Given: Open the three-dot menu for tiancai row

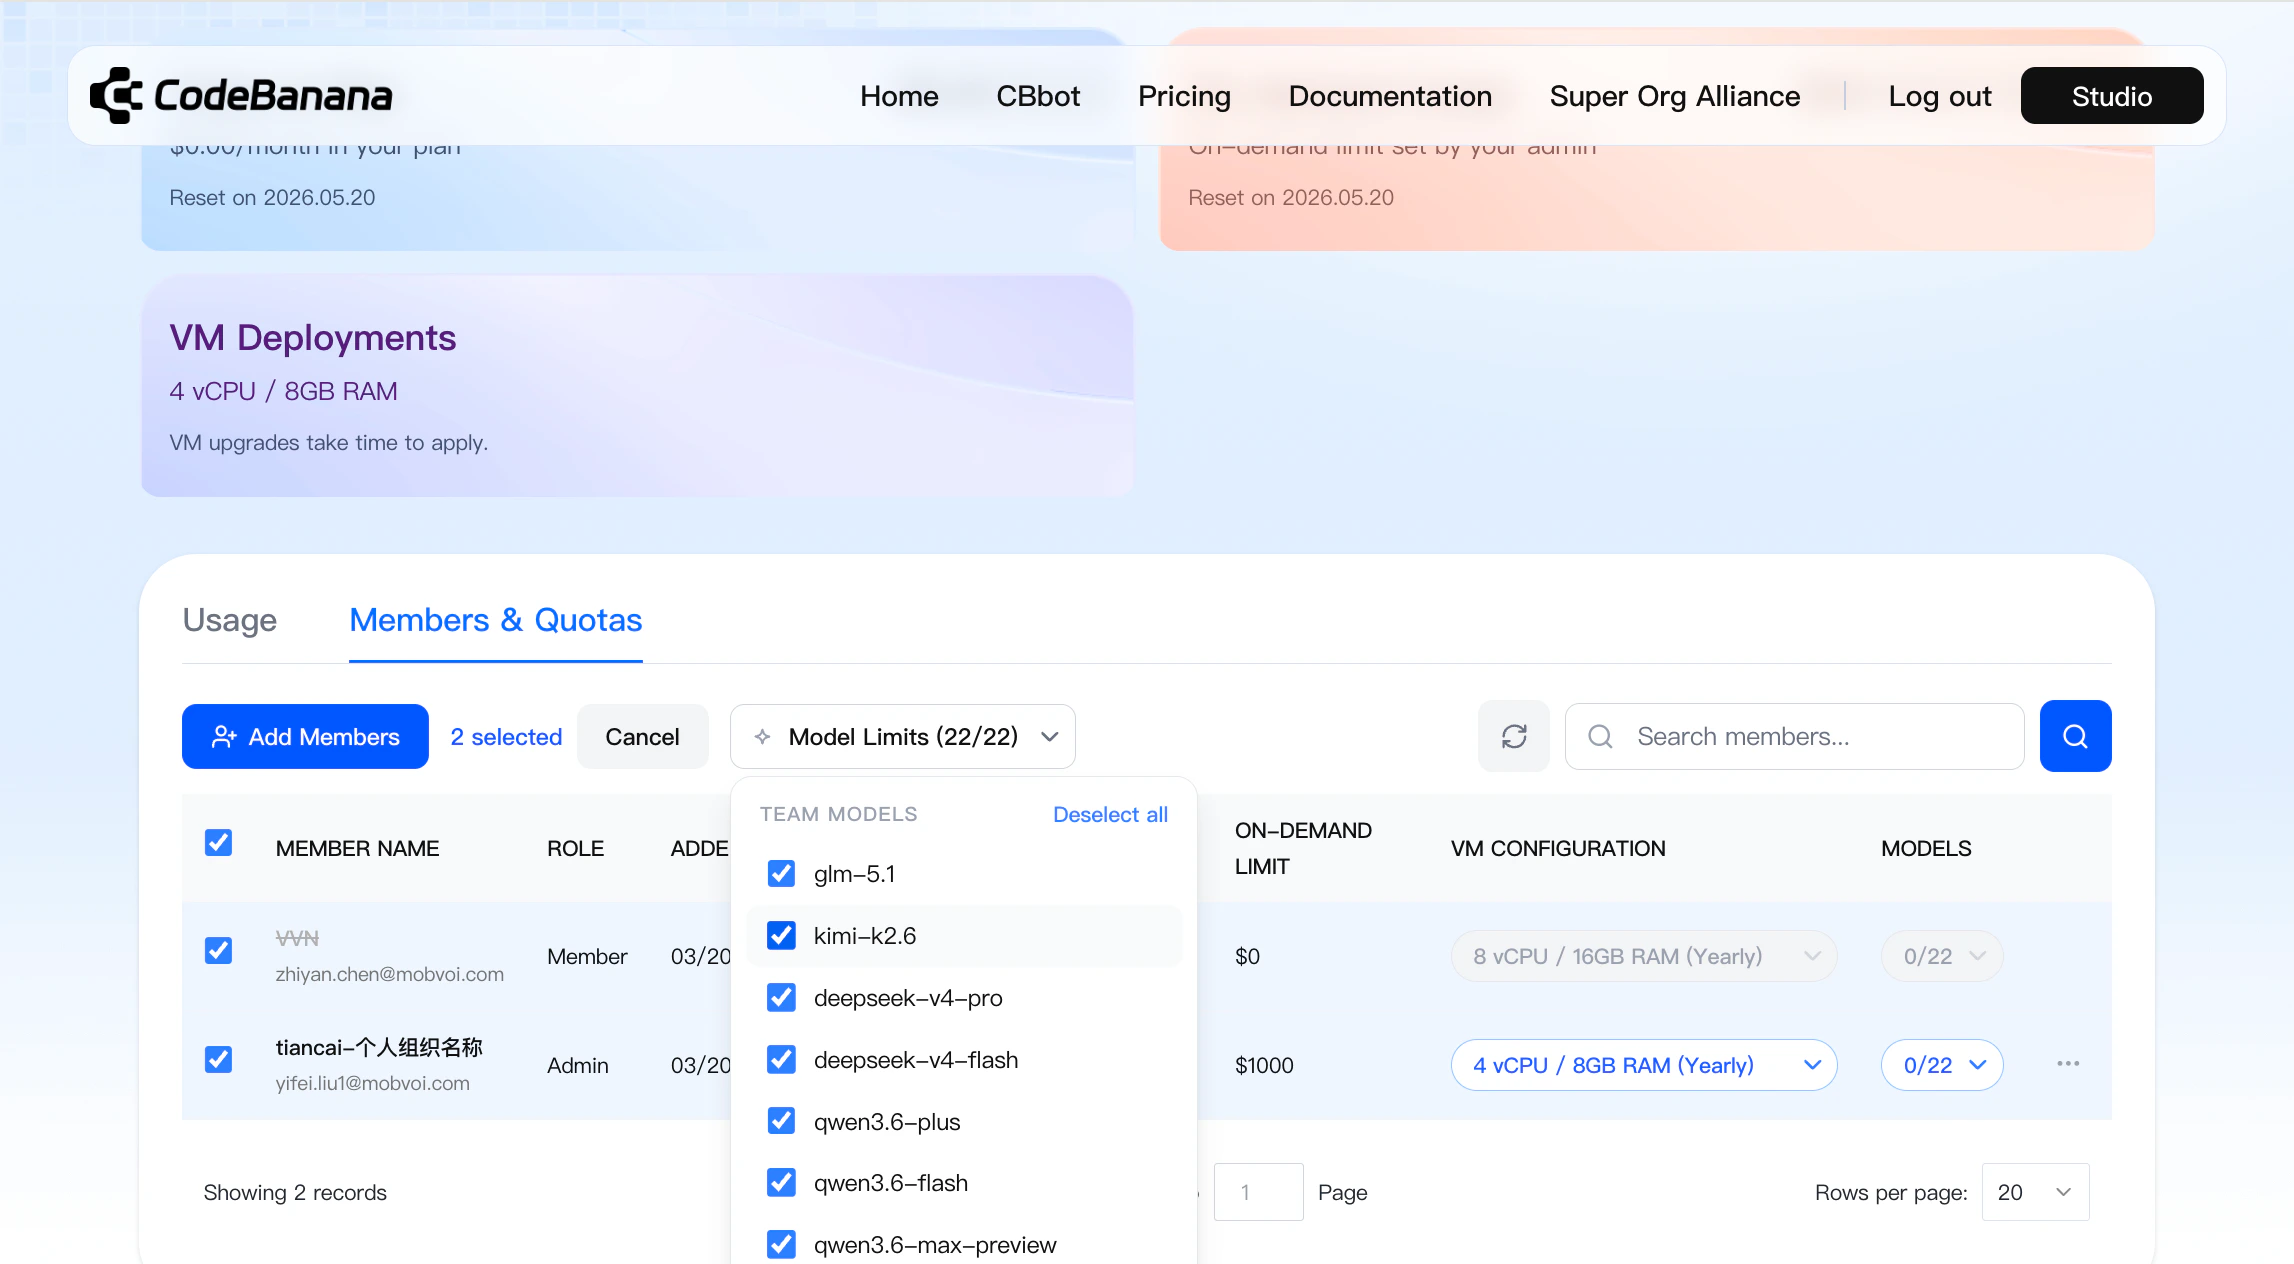Looking at the screenshot, I should (x=2068, y=1064).
